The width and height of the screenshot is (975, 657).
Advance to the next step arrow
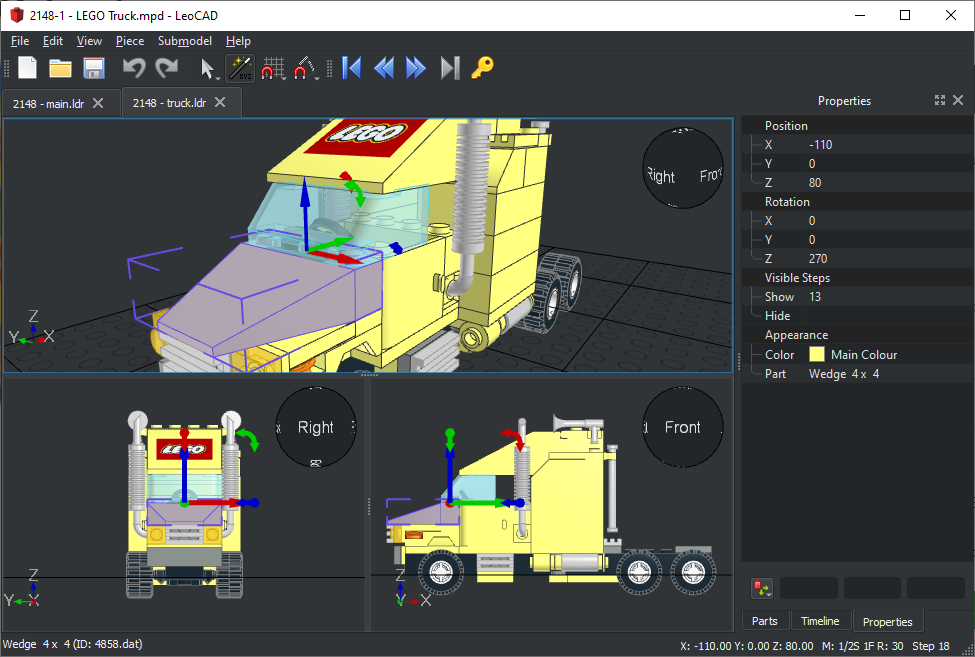(416, 68)
